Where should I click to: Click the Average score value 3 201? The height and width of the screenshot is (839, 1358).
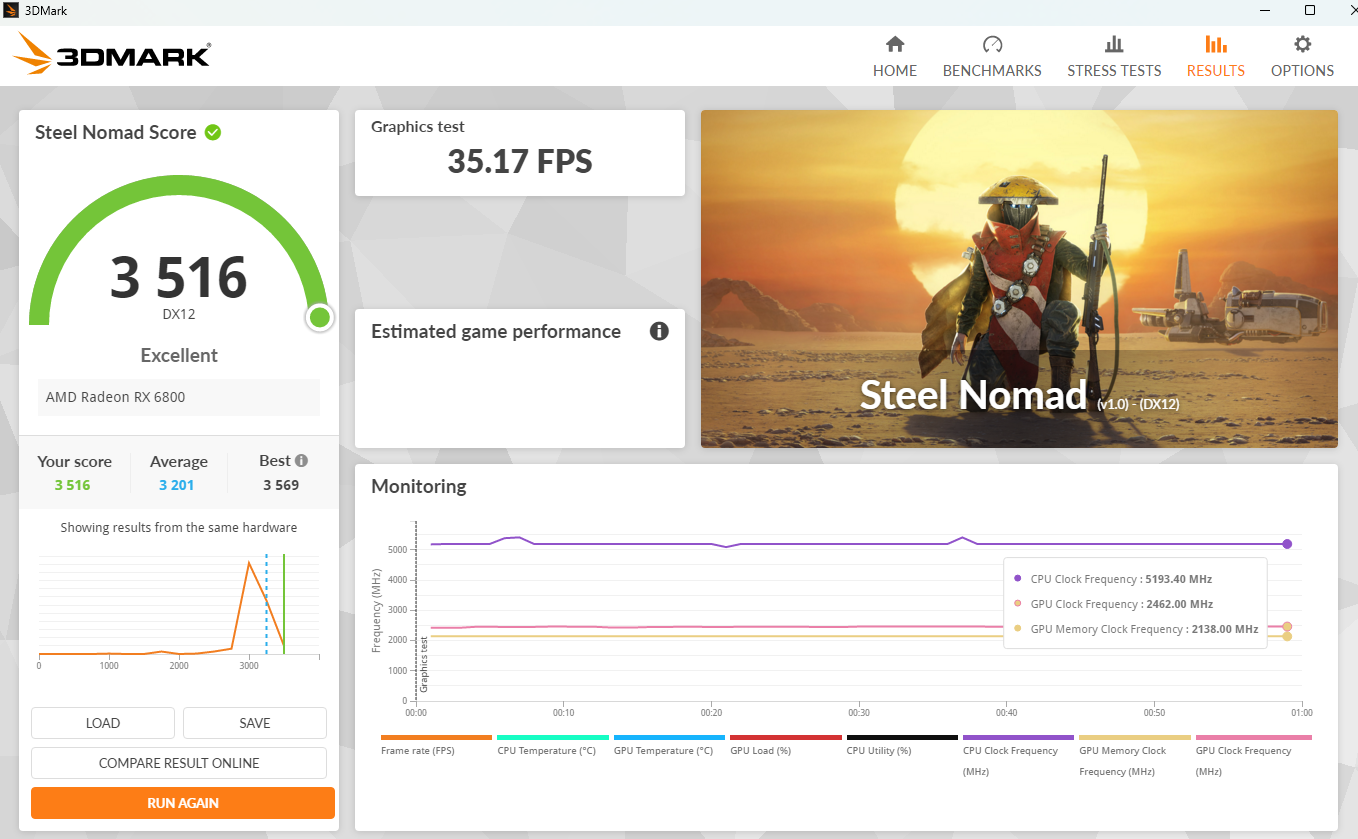(176, 485)
